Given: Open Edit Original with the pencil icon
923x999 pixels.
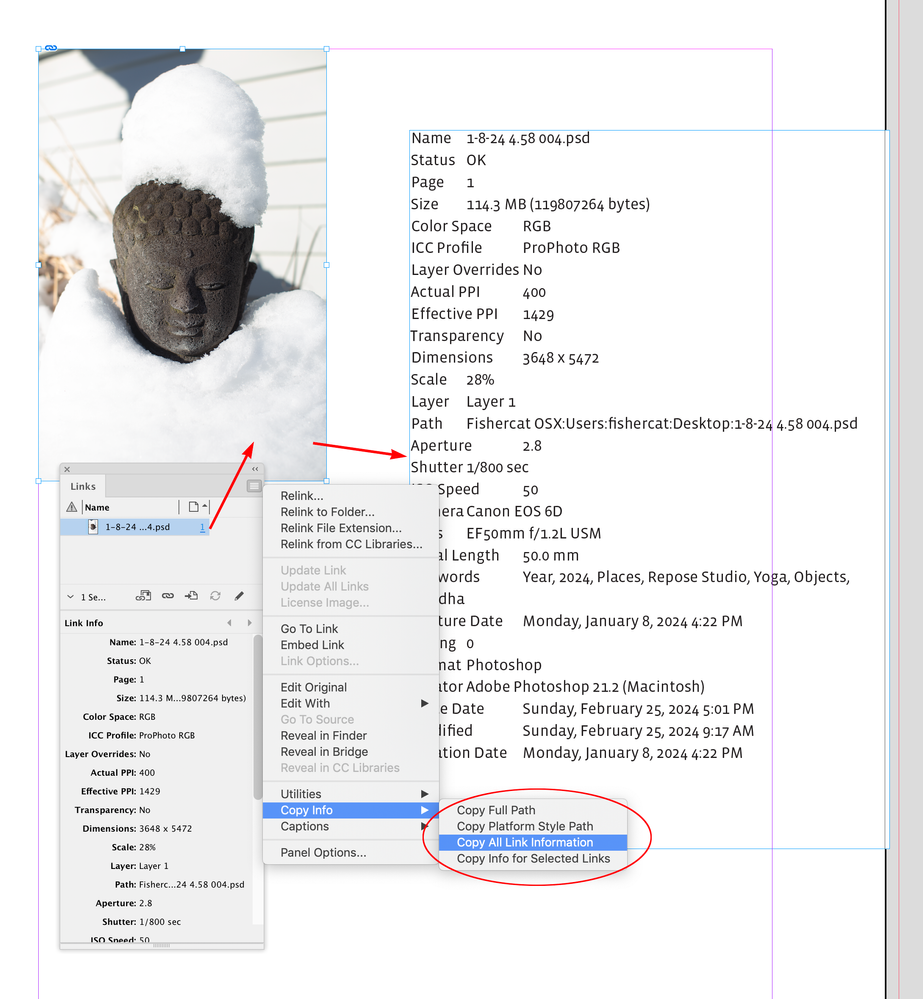Looking at the screenshot, I should pyautogui.click(x=239, y=596).
